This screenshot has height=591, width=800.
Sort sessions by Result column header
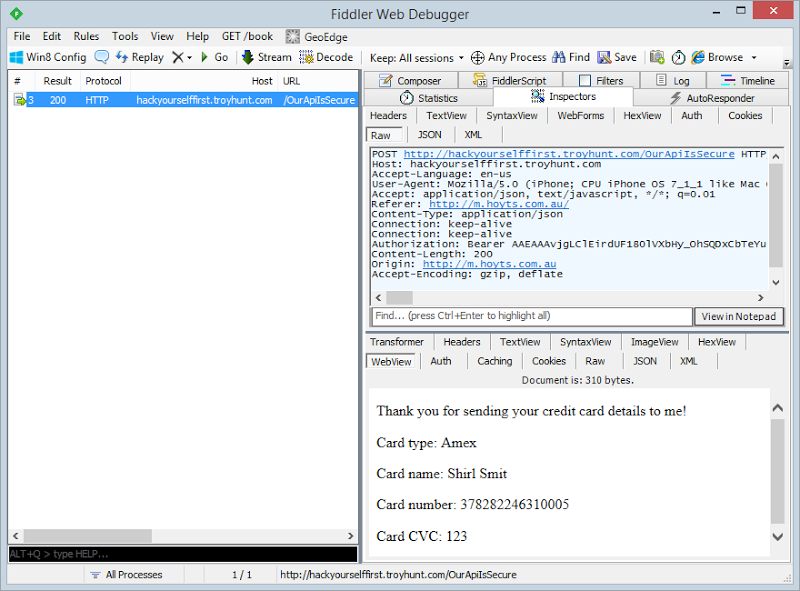(x=57, y=81)
